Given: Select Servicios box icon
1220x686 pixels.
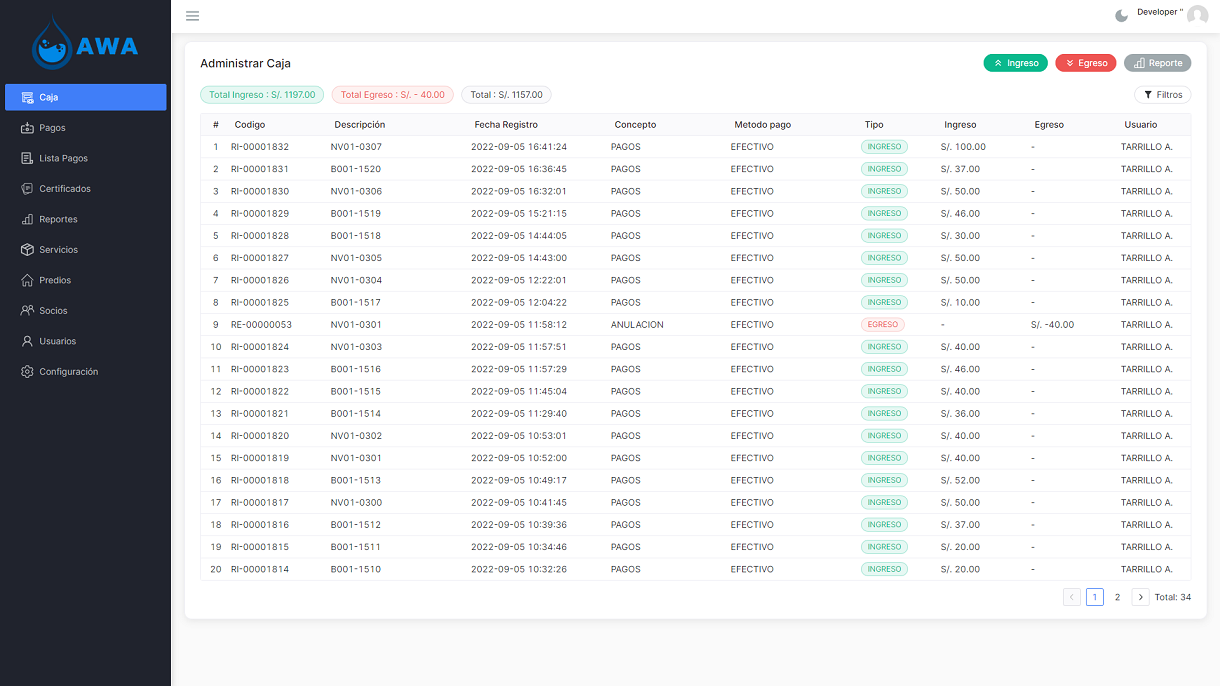Looking at the screenshot, I should [x=28, y=250].
